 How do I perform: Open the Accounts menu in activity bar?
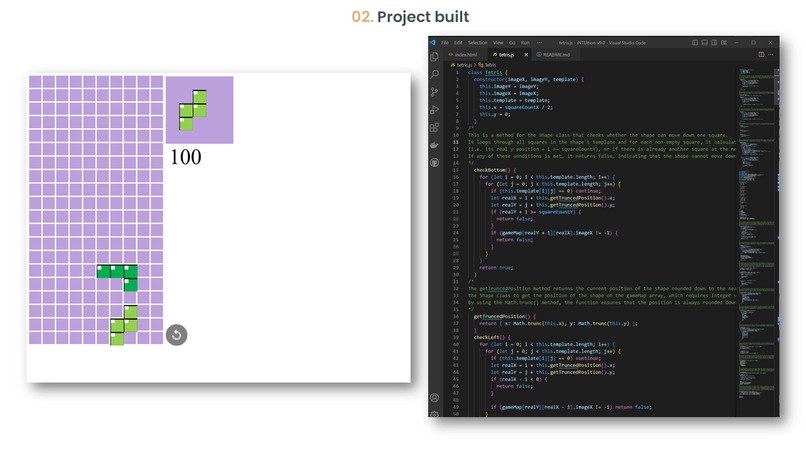coord(434,397)
